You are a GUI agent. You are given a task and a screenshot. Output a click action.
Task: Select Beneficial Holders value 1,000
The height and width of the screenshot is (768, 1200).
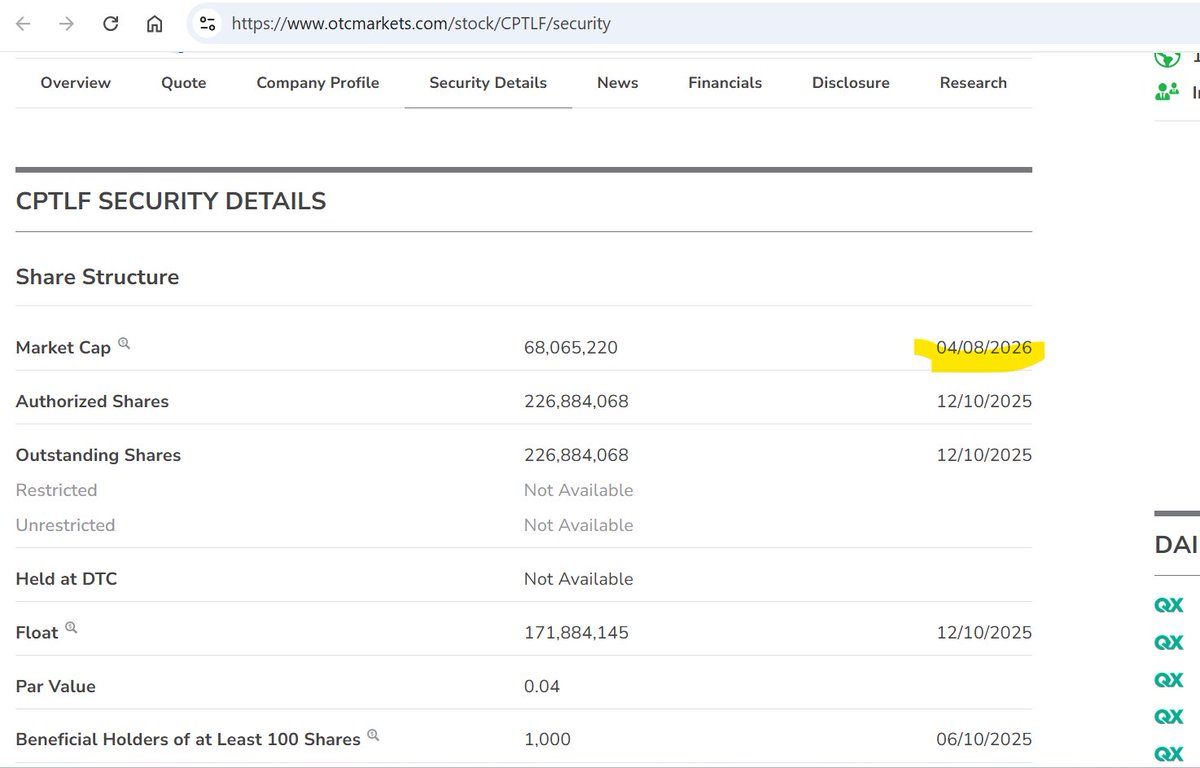click(x=547, y=740)
